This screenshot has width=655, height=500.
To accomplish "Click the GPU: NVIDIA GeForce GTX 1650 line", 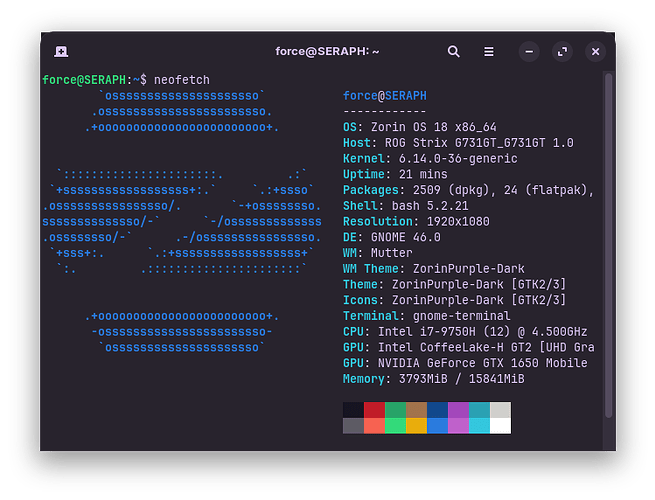I will click(x=465, y=363).
